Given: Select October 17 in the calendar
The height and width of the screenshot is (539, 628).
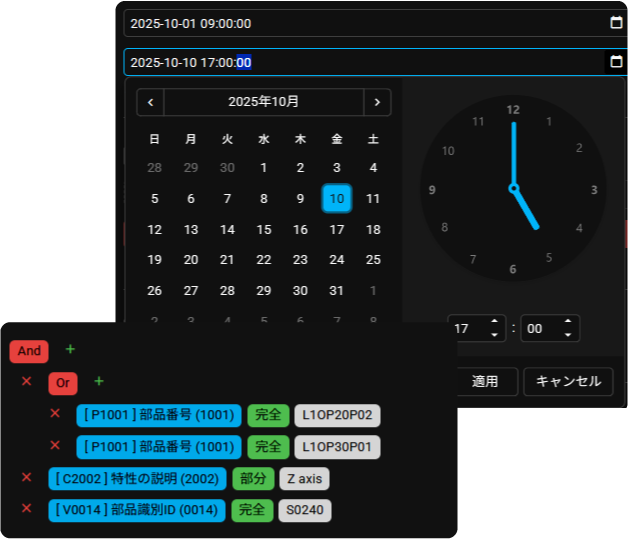Looking at the screenshot, I should (x=337, y=230).
